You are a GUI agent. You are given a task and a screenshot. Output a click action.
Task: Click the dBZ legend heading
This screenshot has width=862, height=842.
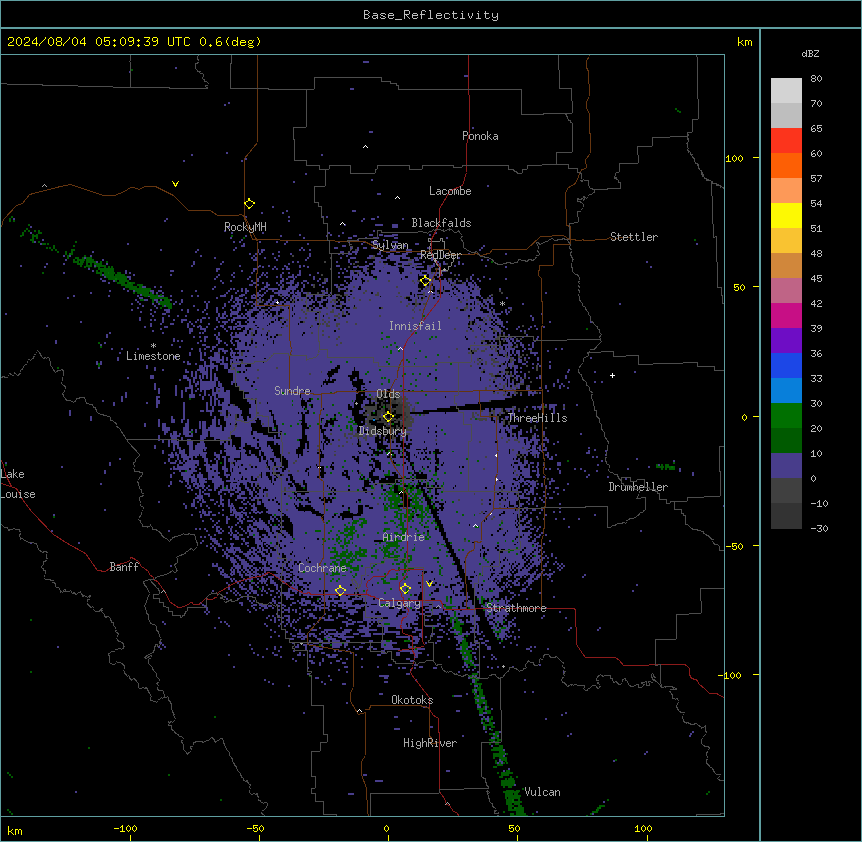810,53
